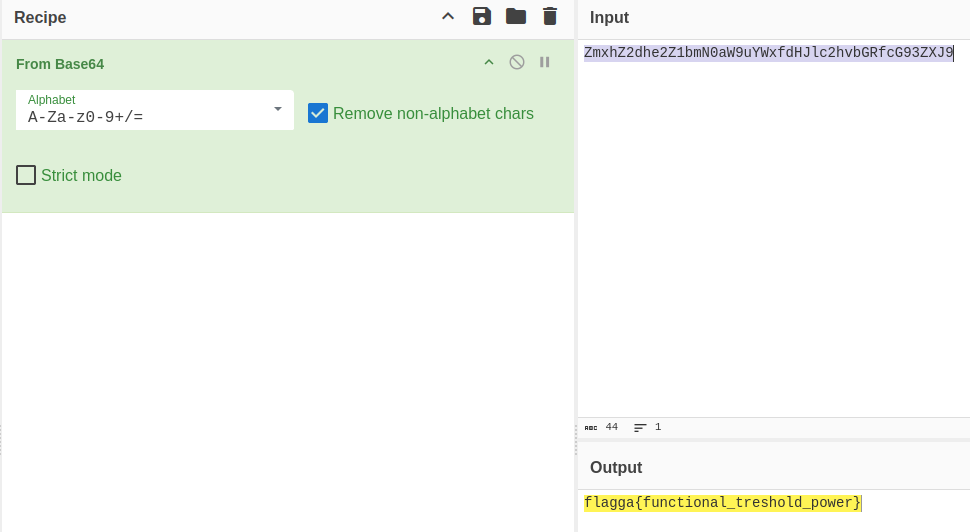
Task: Select the From Base64 operation title
Action: [60, 64]
